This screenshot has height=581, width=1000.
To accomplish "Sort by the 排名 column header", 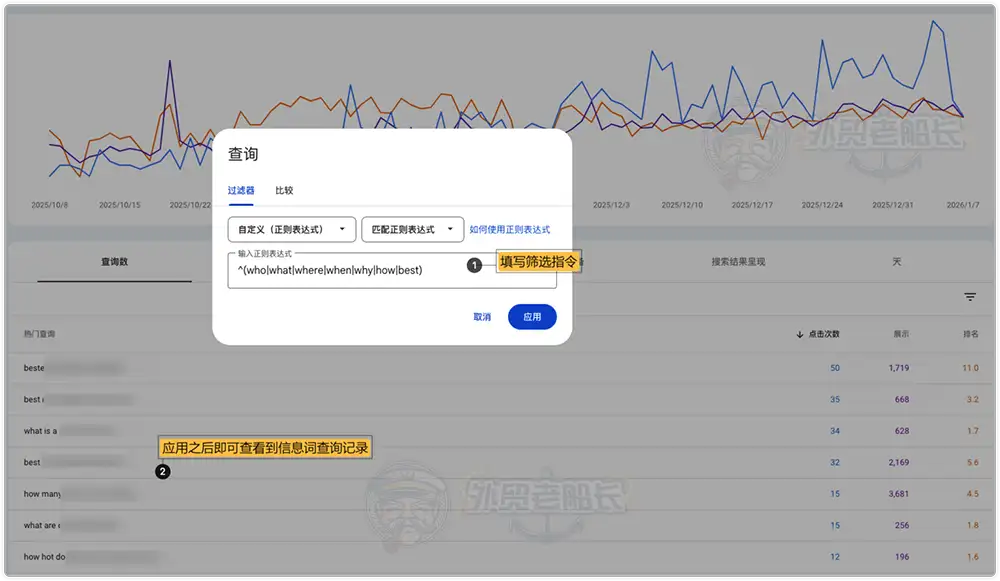I will tap(969, 334).
